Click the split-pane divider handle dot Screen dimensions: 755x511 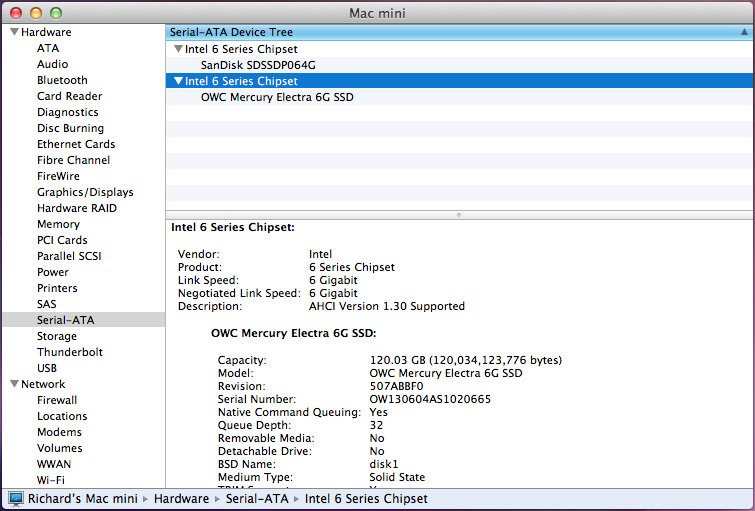click(459, 215)
